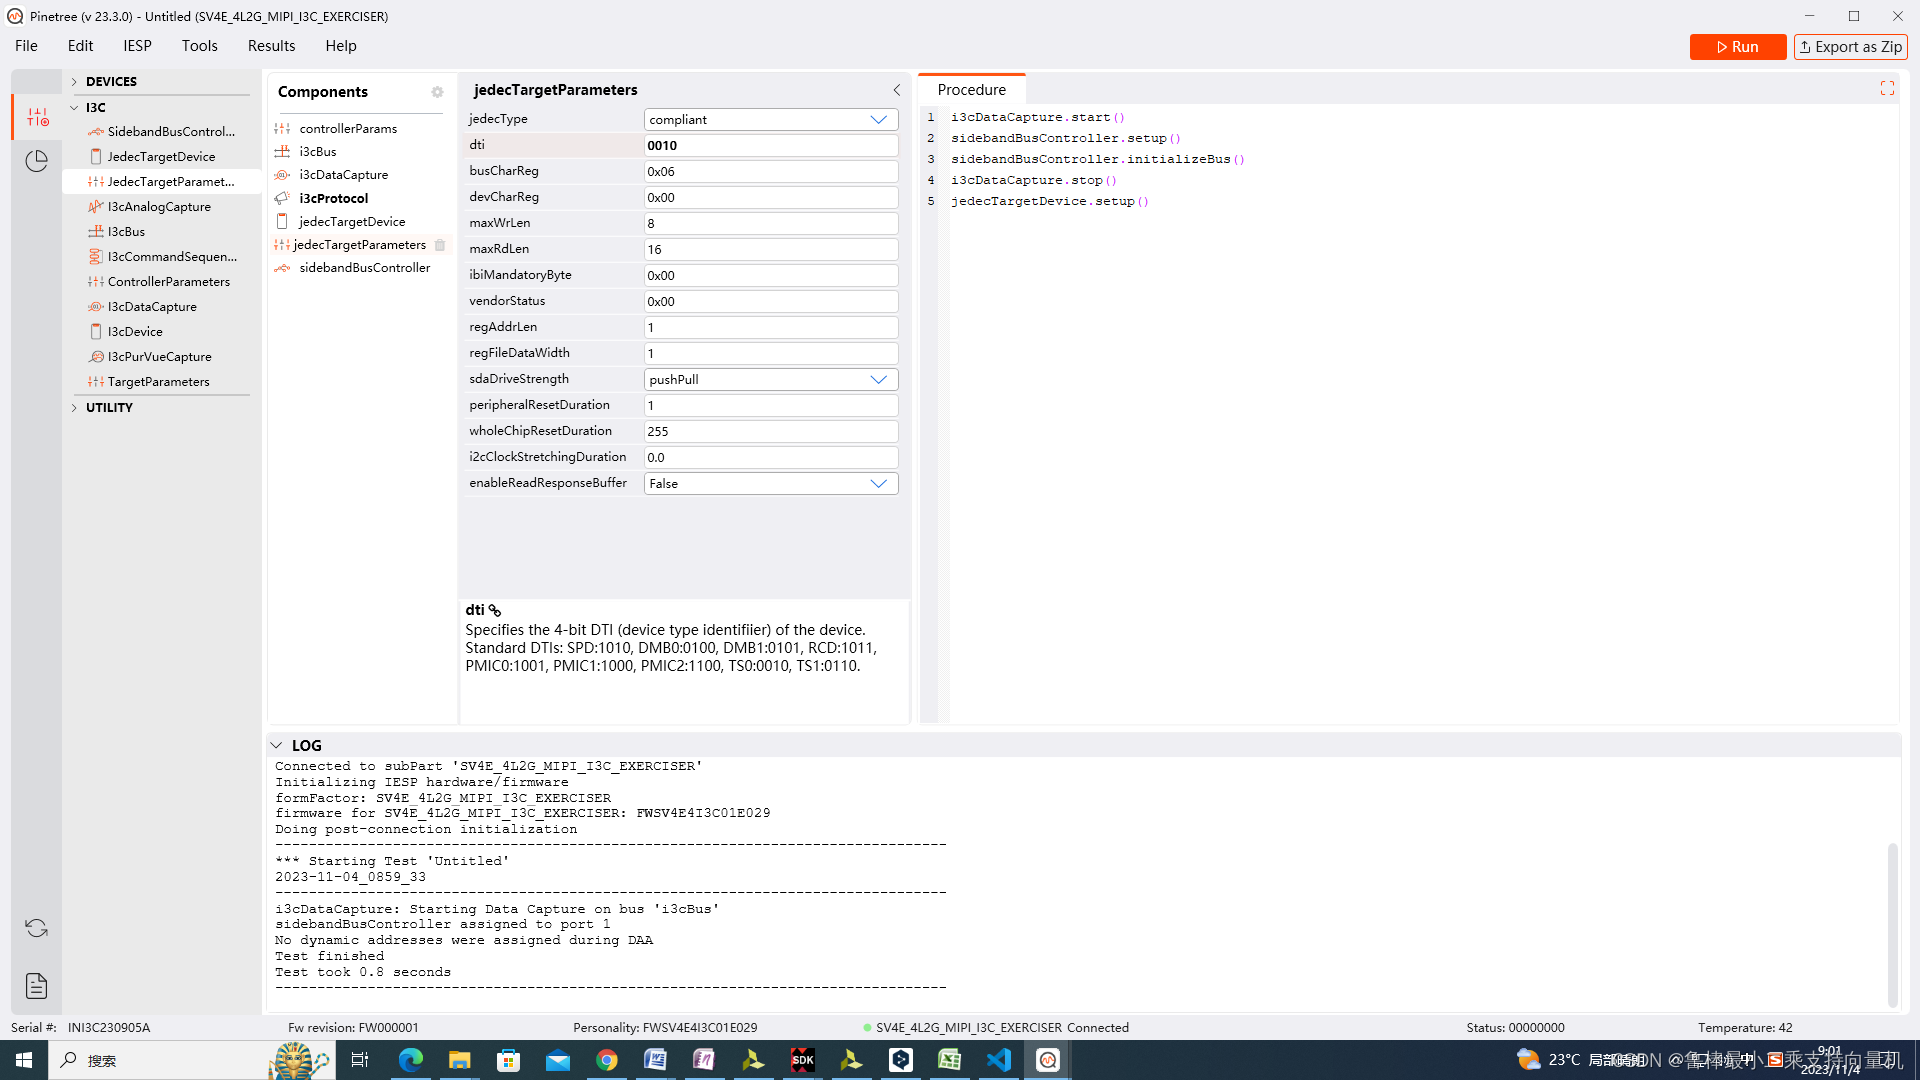This screenshot has width=1920, height=1080.
Task: Open the enableReadResponseBuffer dropdown
Action: 771,483
